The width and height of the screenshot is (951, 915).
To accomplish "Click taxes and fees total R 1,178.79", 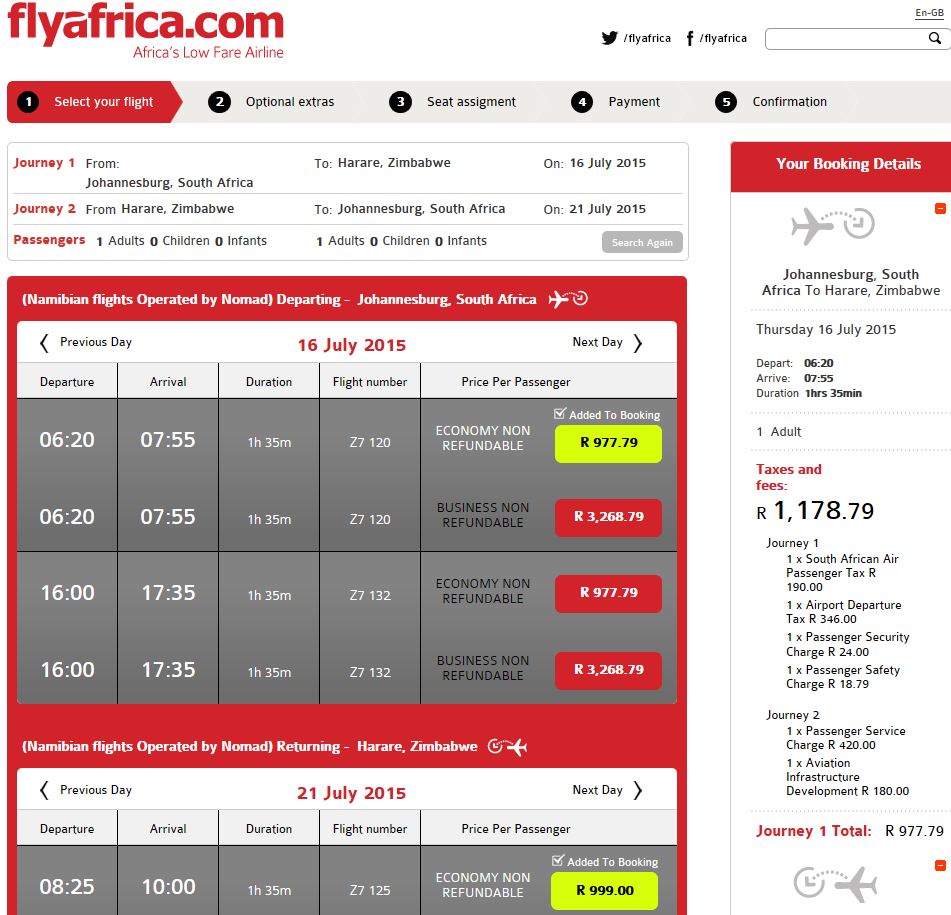I will pos(815,511).
